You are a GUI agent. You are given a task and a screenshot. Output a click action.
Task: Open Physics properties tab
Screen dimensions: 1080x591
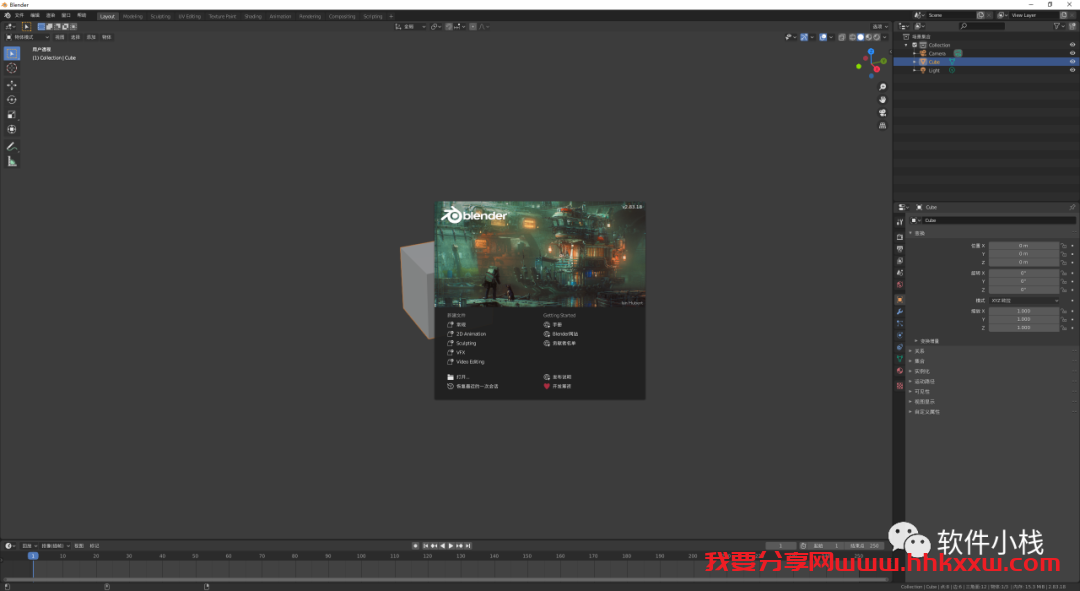tap(900, 335)
